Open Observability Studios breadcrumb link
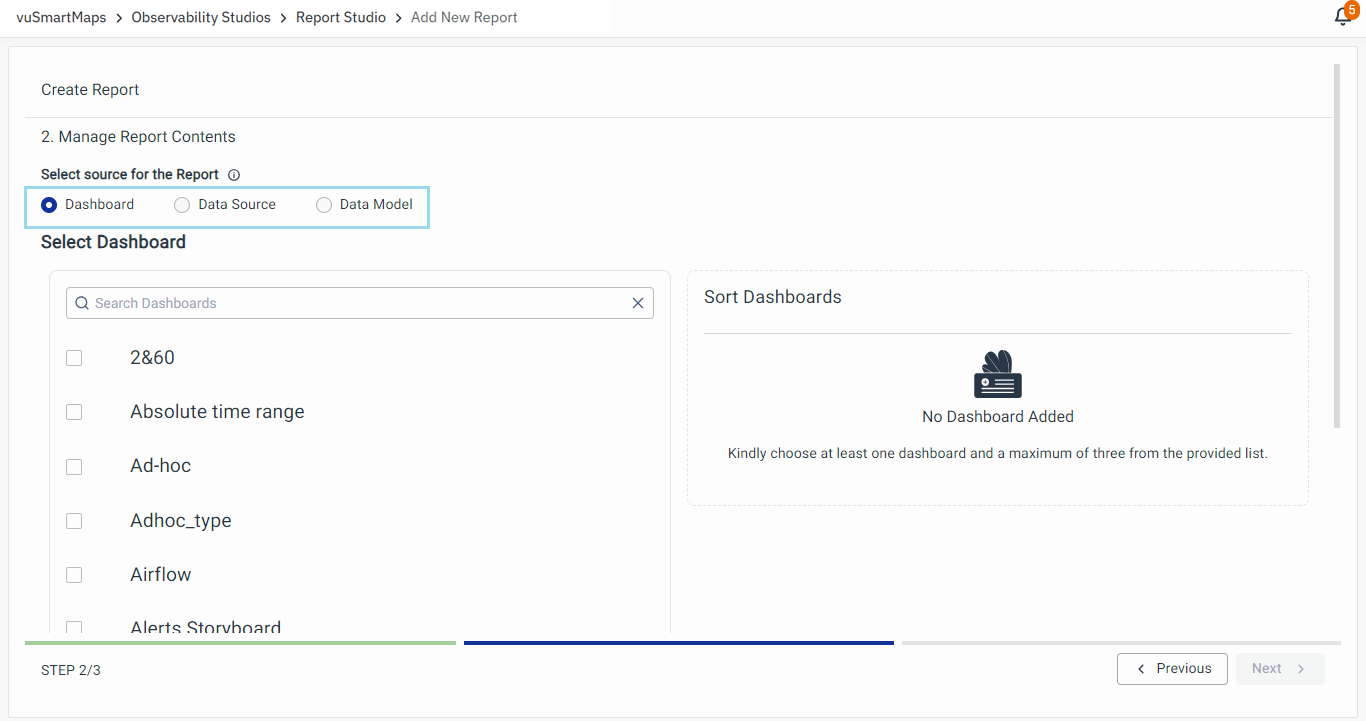 [x=201, y=17]
